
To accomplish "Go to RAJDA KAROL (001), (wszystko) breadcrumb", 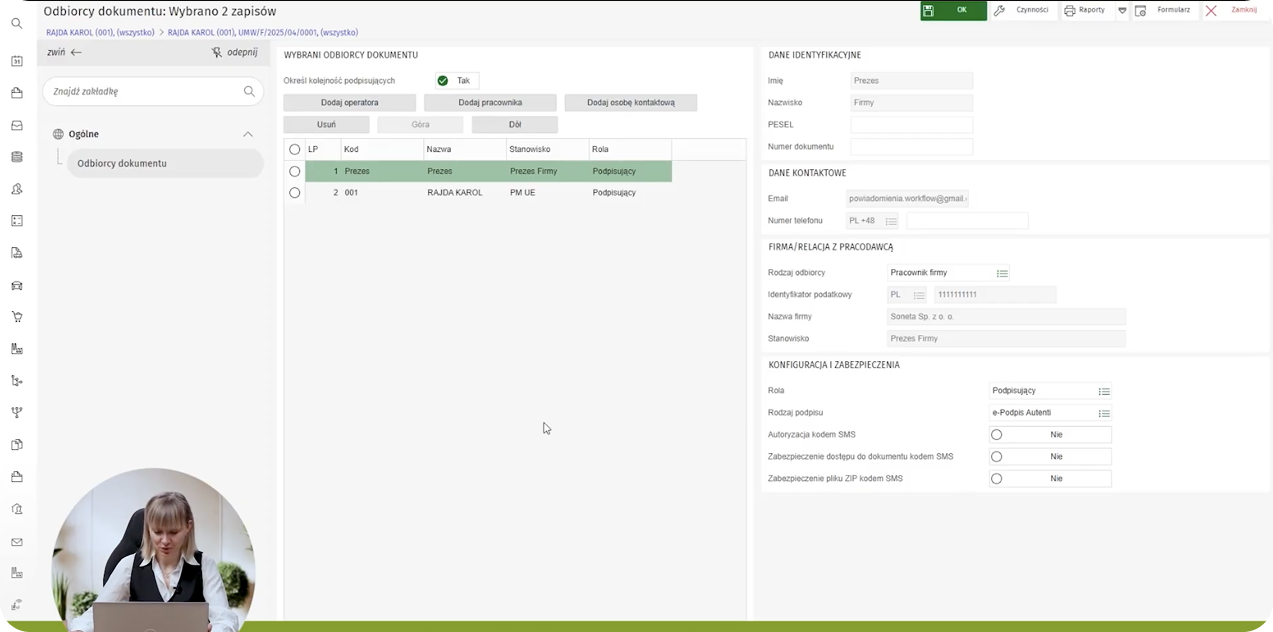I will coord(100,32).
